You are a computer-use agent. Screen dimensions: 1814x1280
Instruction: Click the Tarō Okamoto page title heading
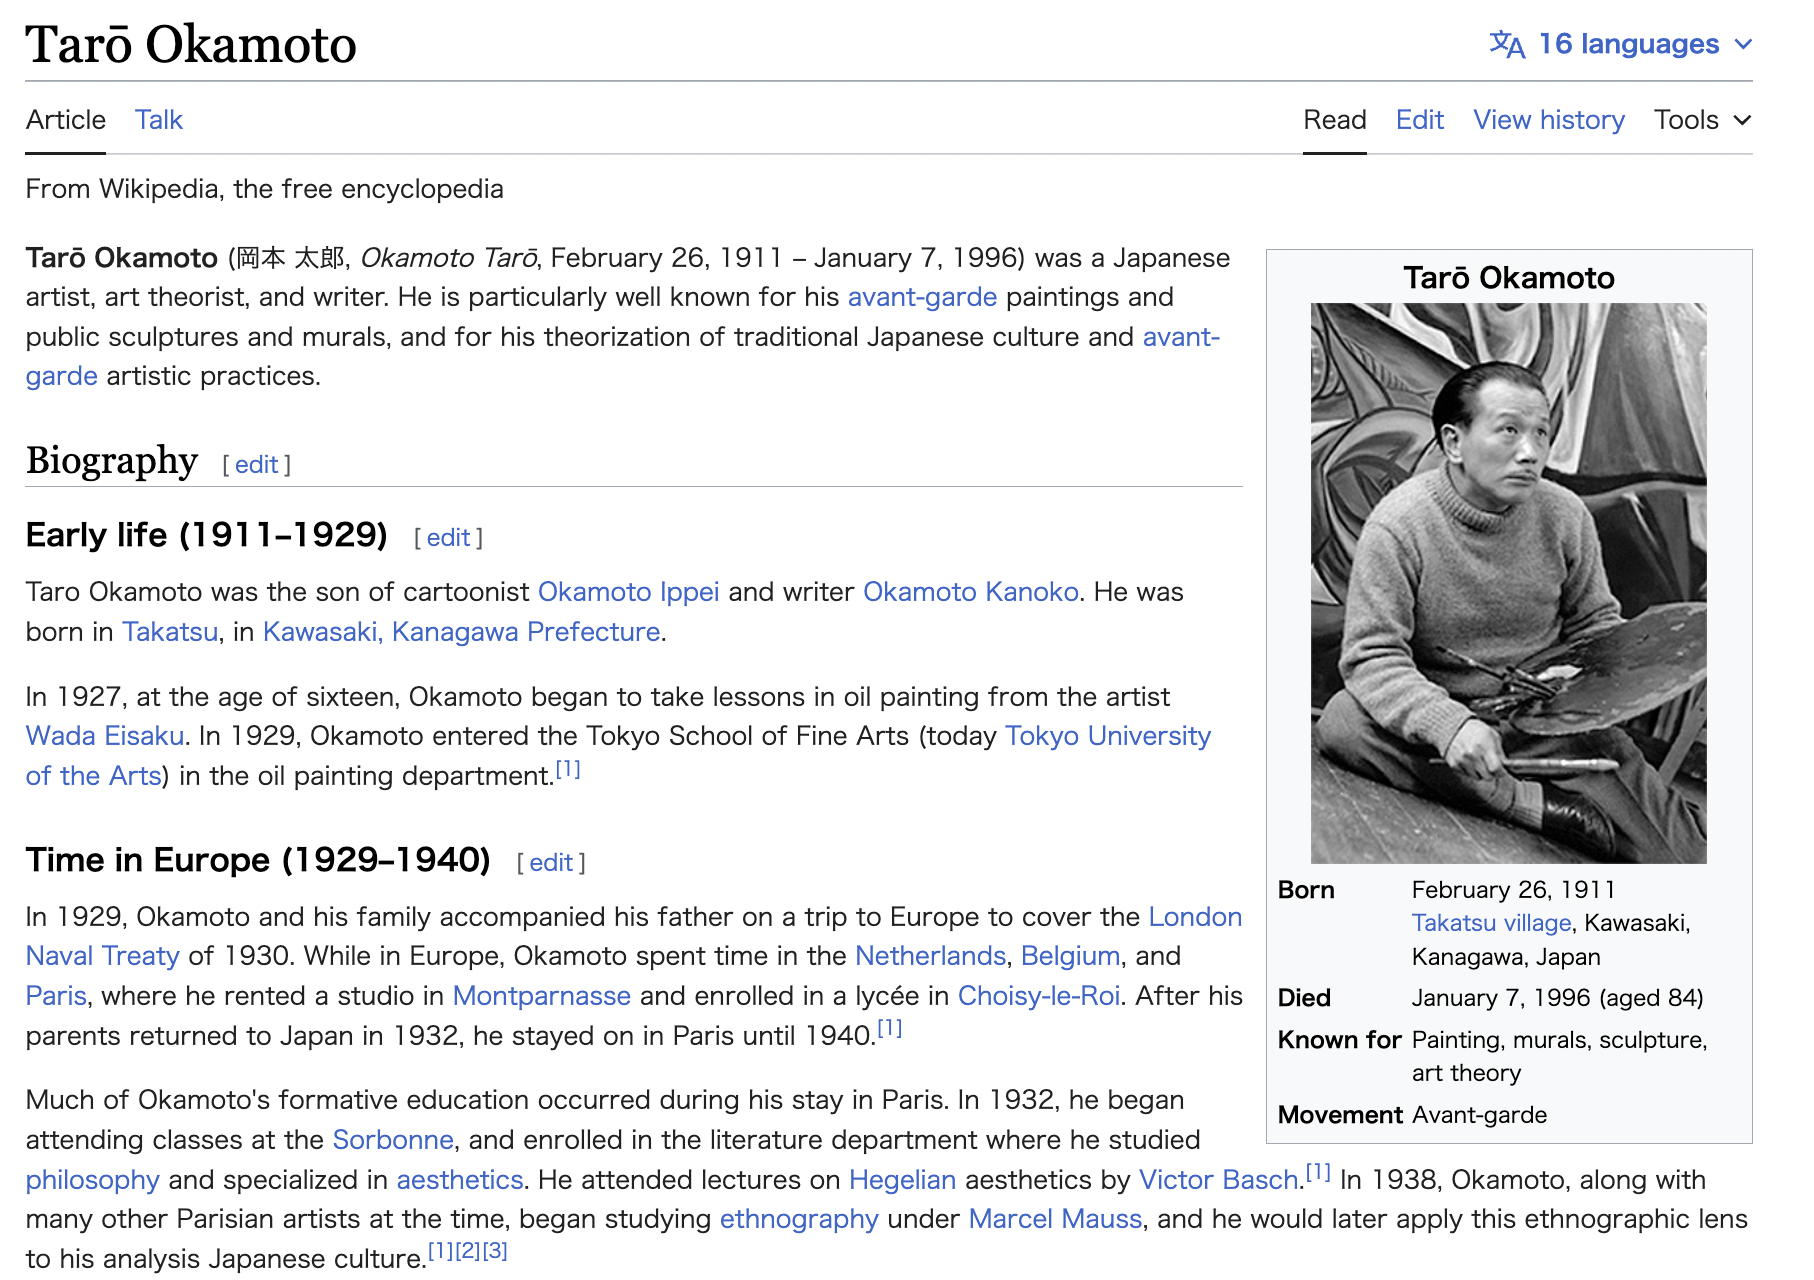[191, 45]
